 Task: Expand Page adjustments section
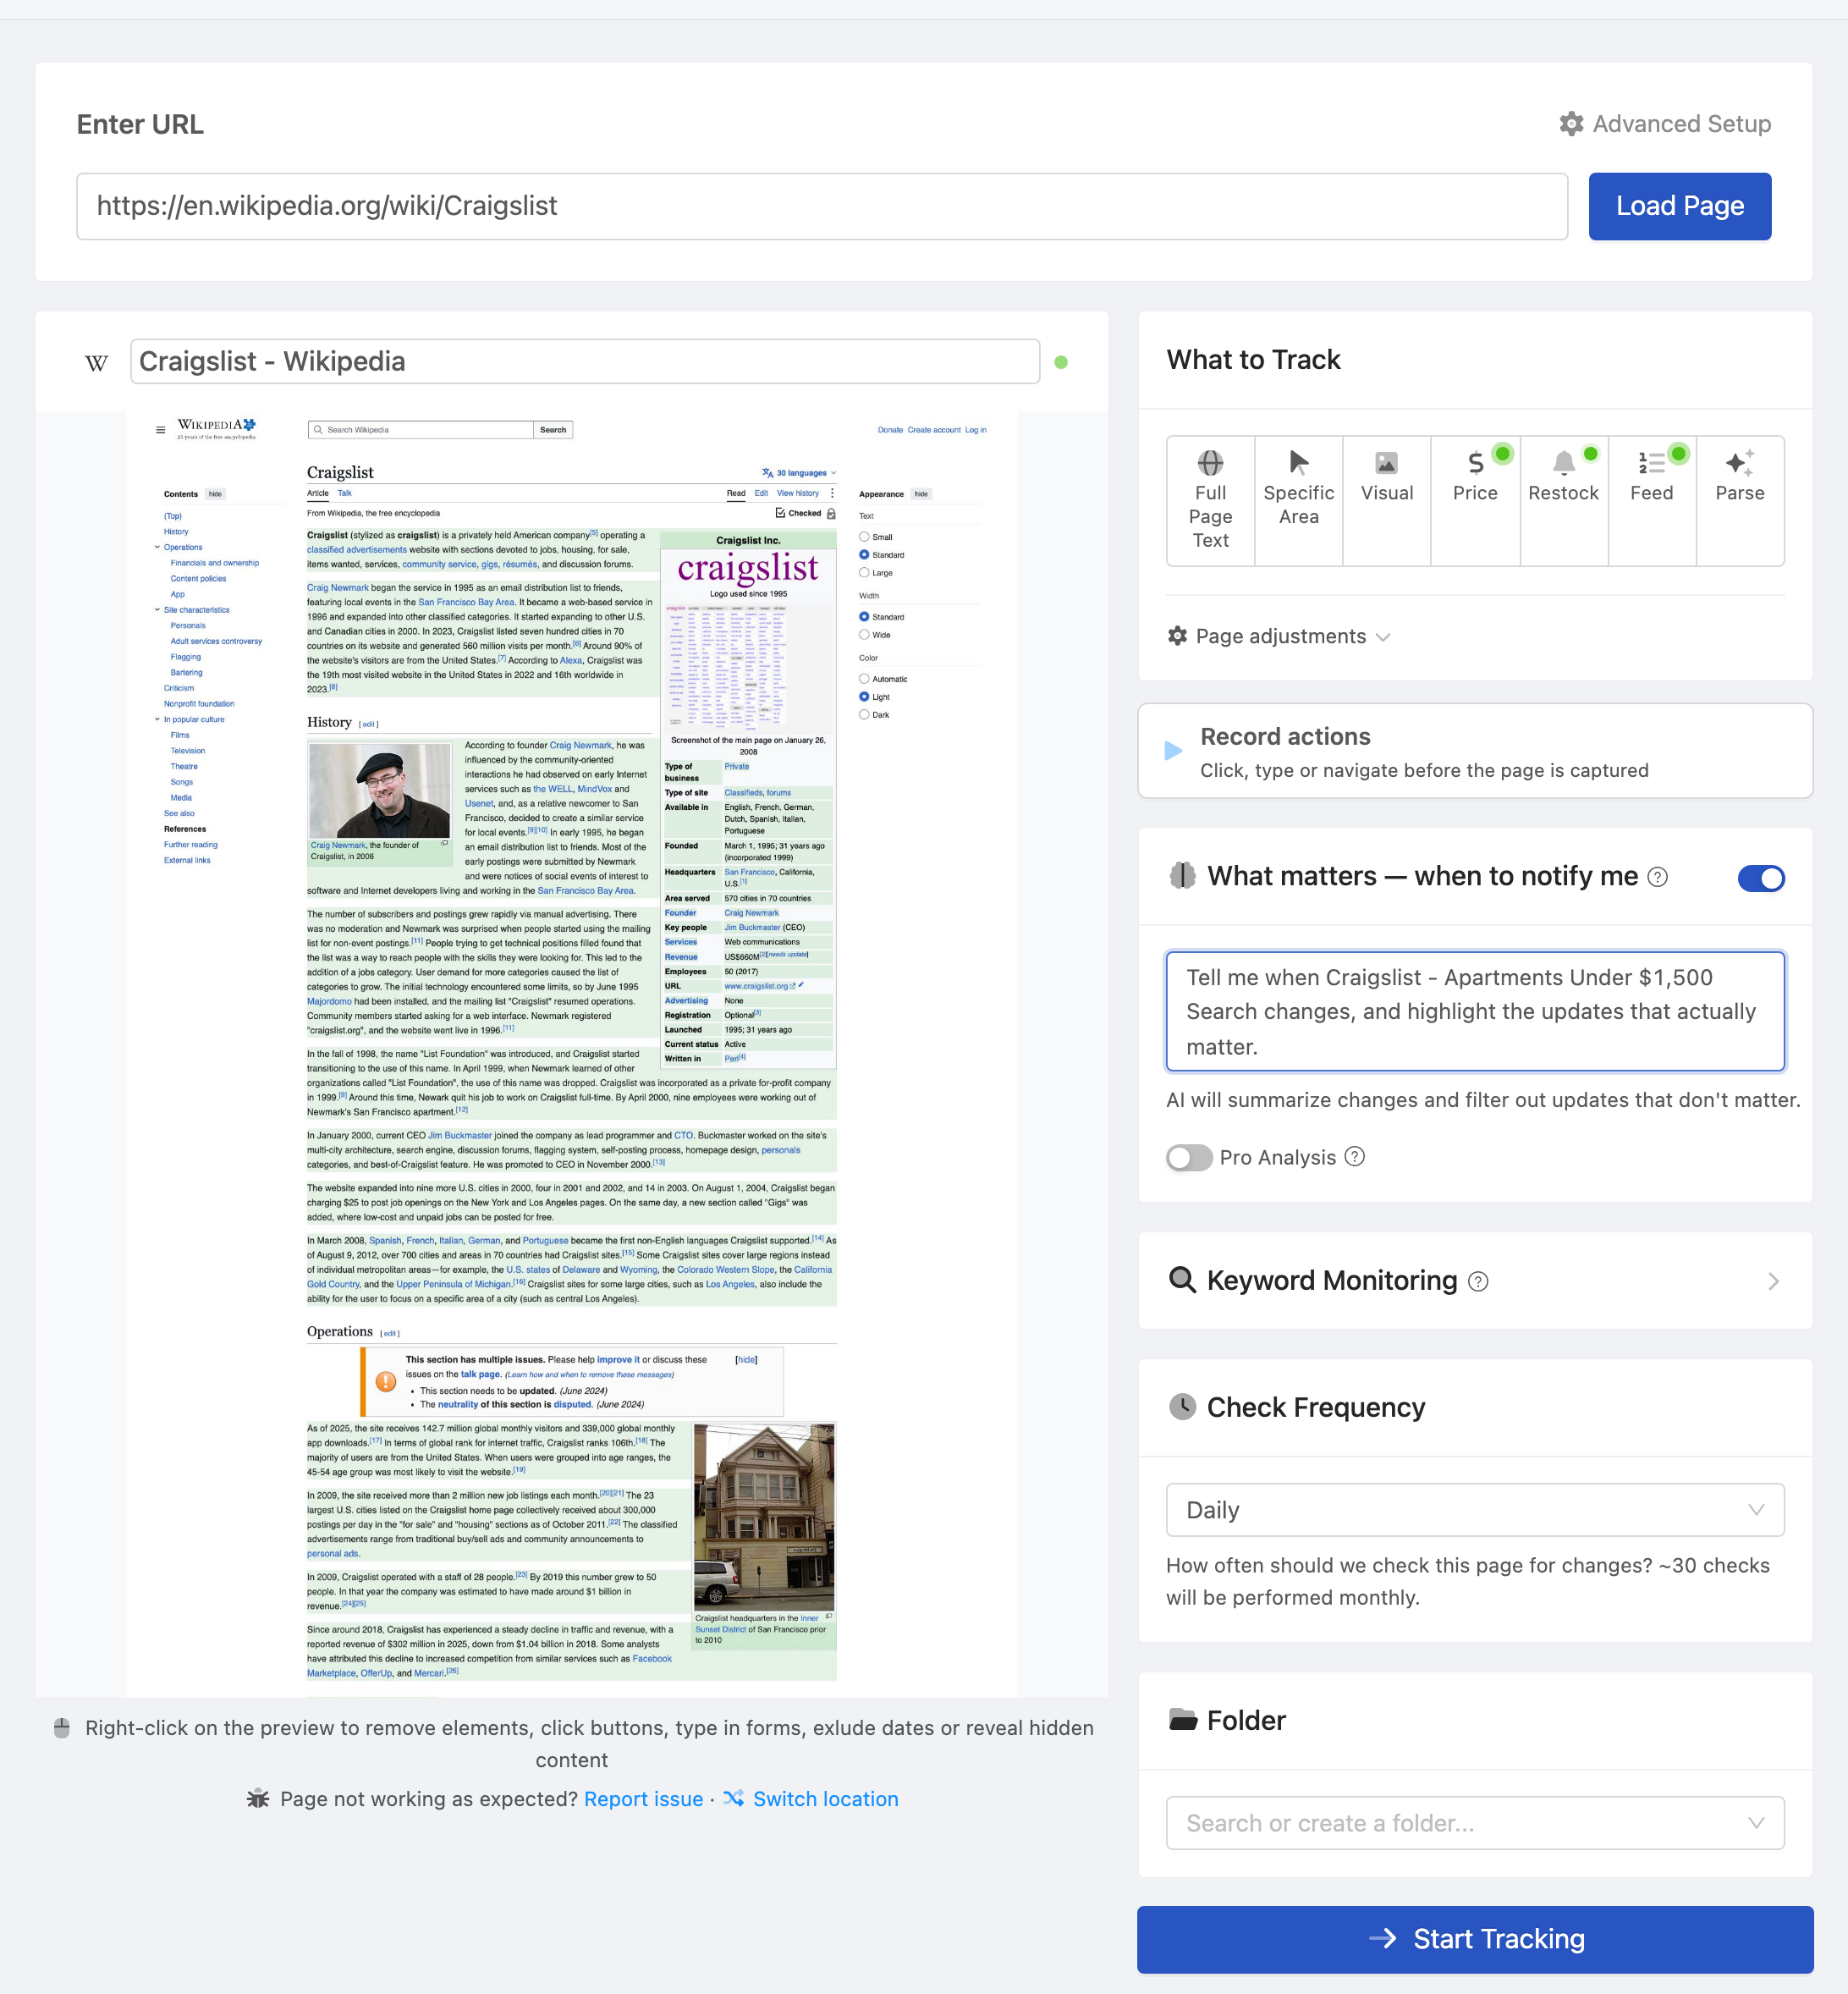(x=1279, y=636)
